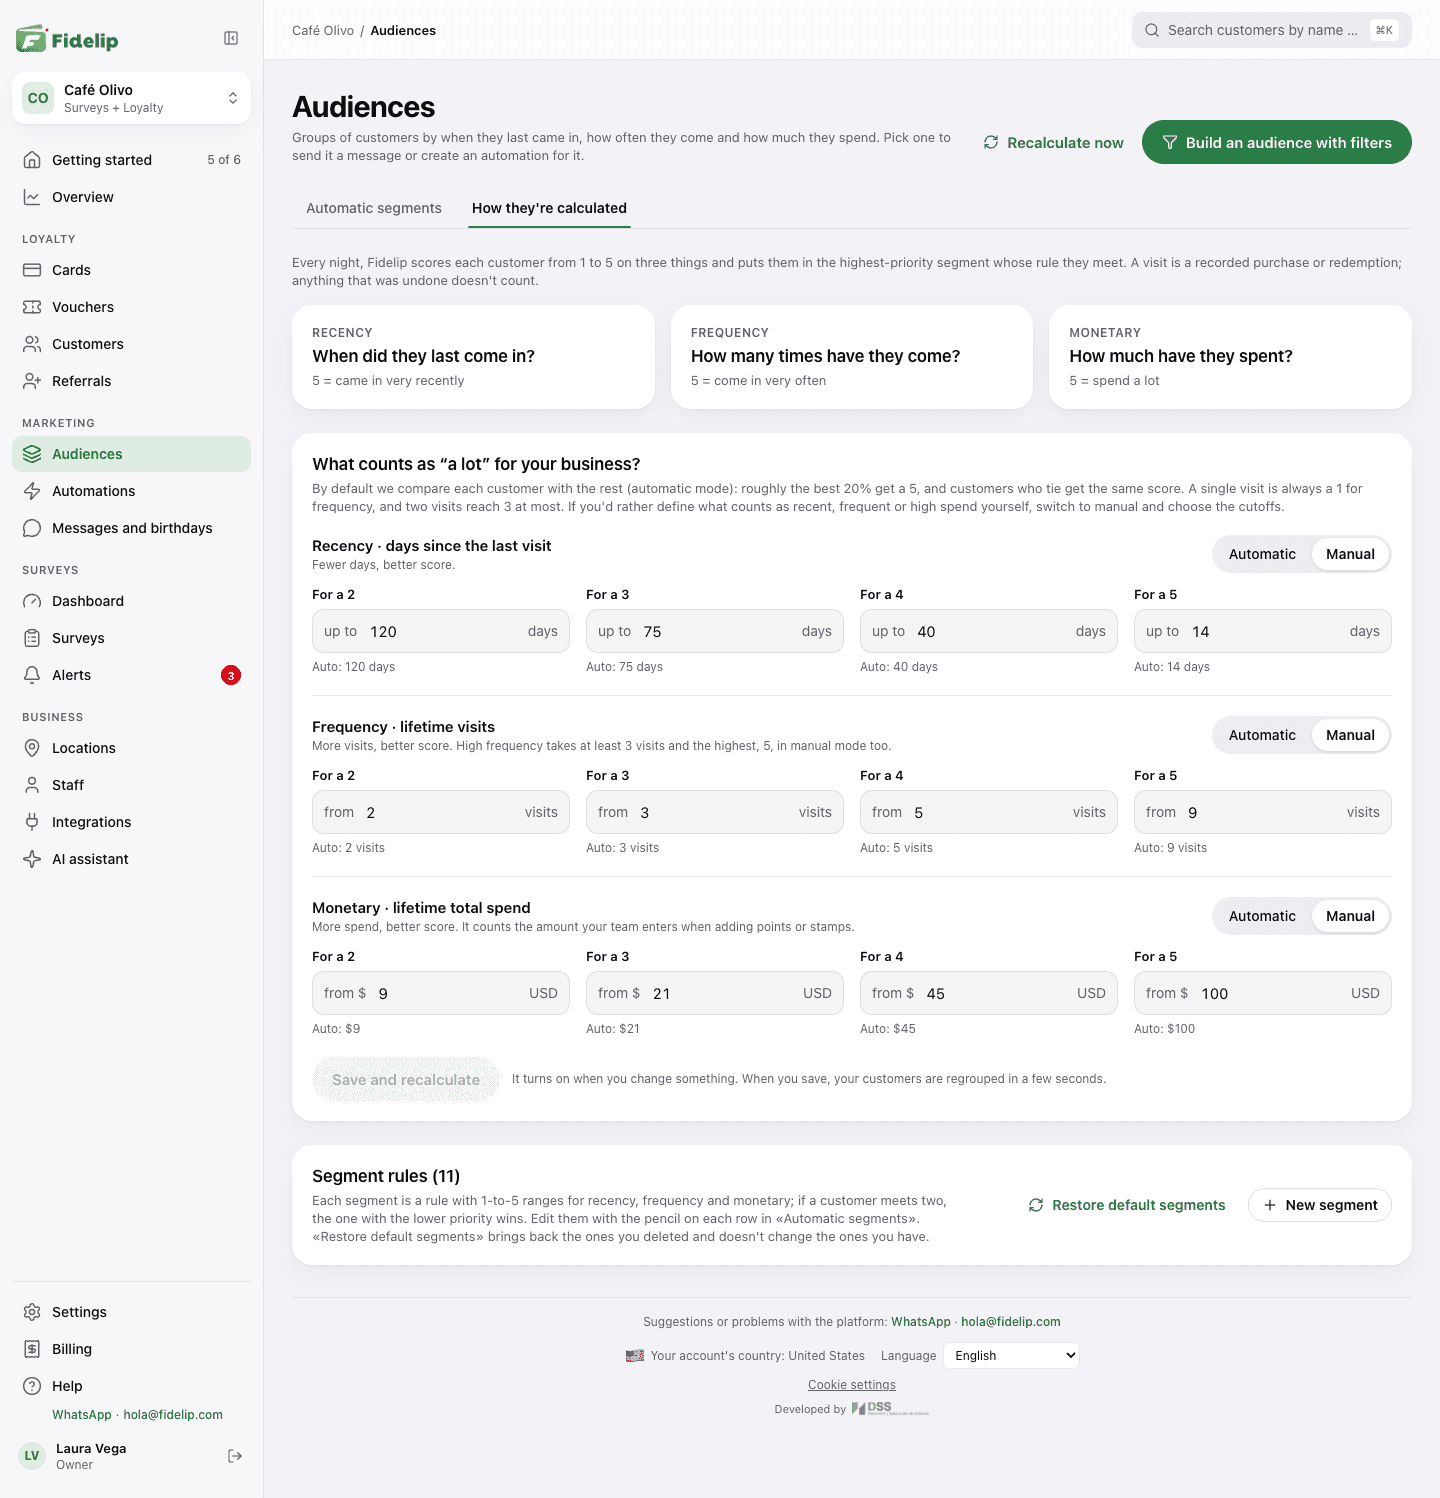The width and height of the screenshot is (1440, 1498).
Task: Click Restore default segments
Action: tap(1127, 1205)
